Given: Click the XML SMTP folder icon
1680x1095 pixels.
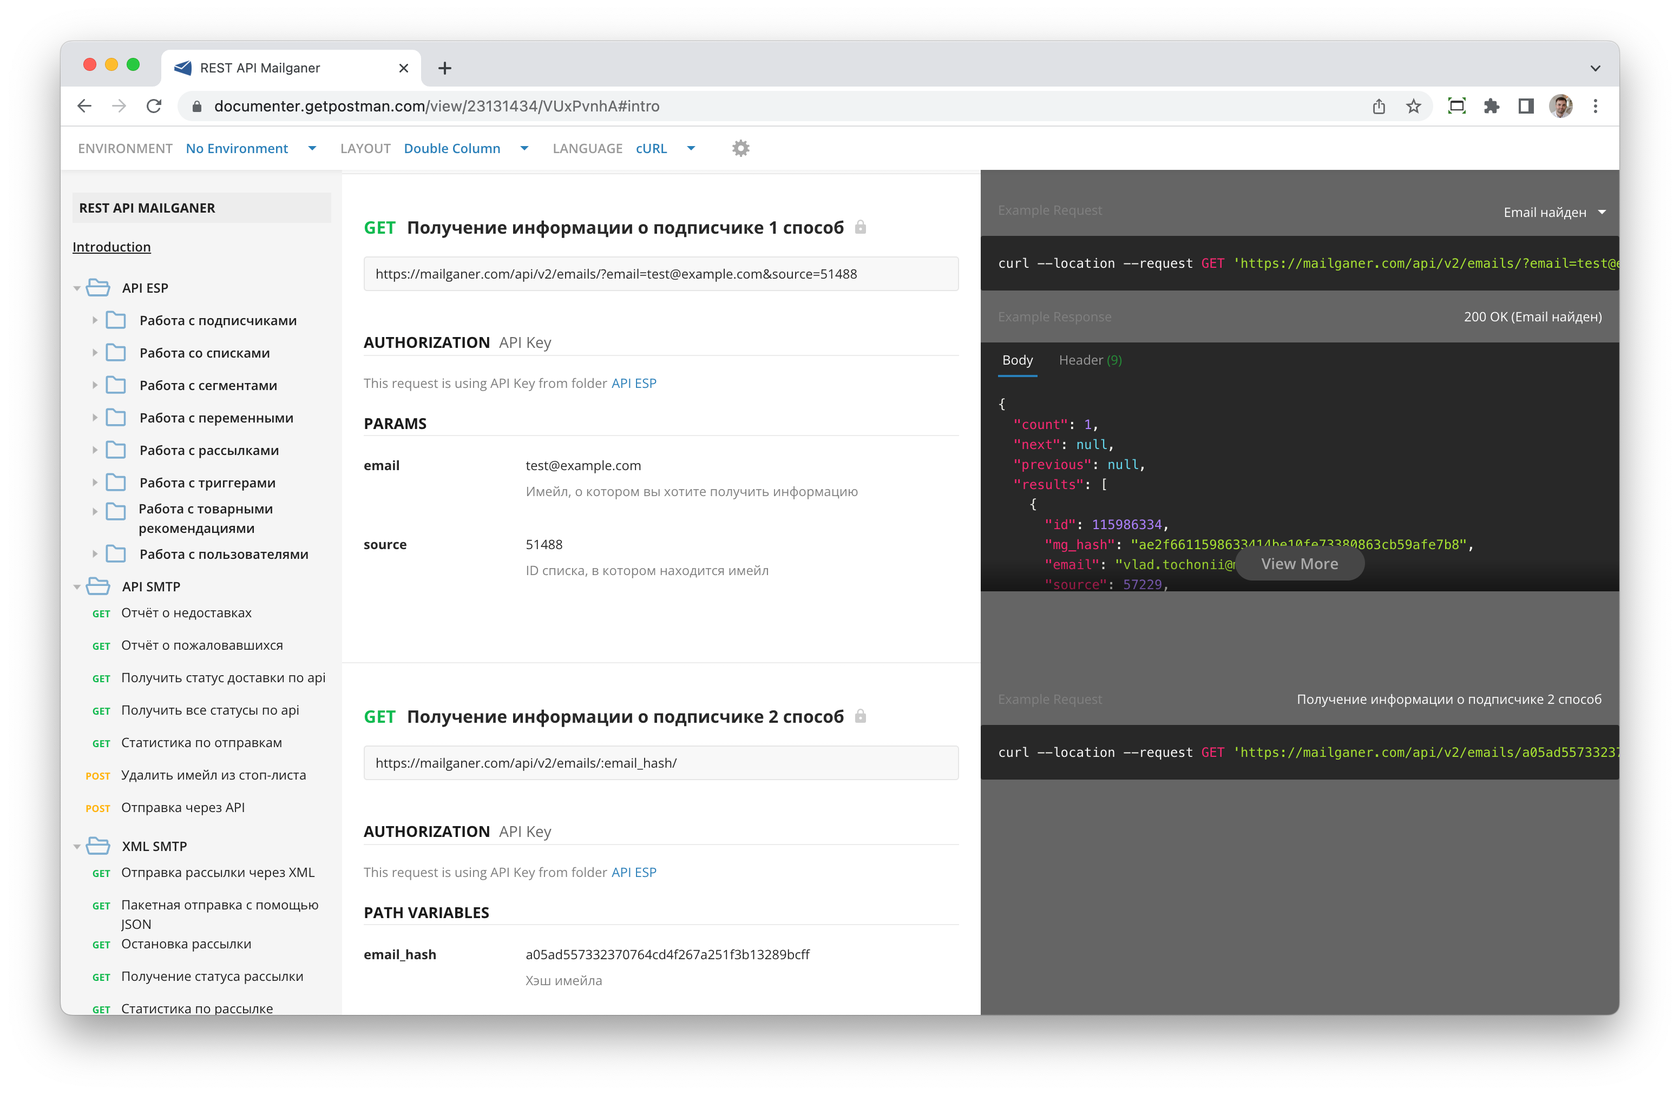Looking at the screenshot, I should coord(98,846).
